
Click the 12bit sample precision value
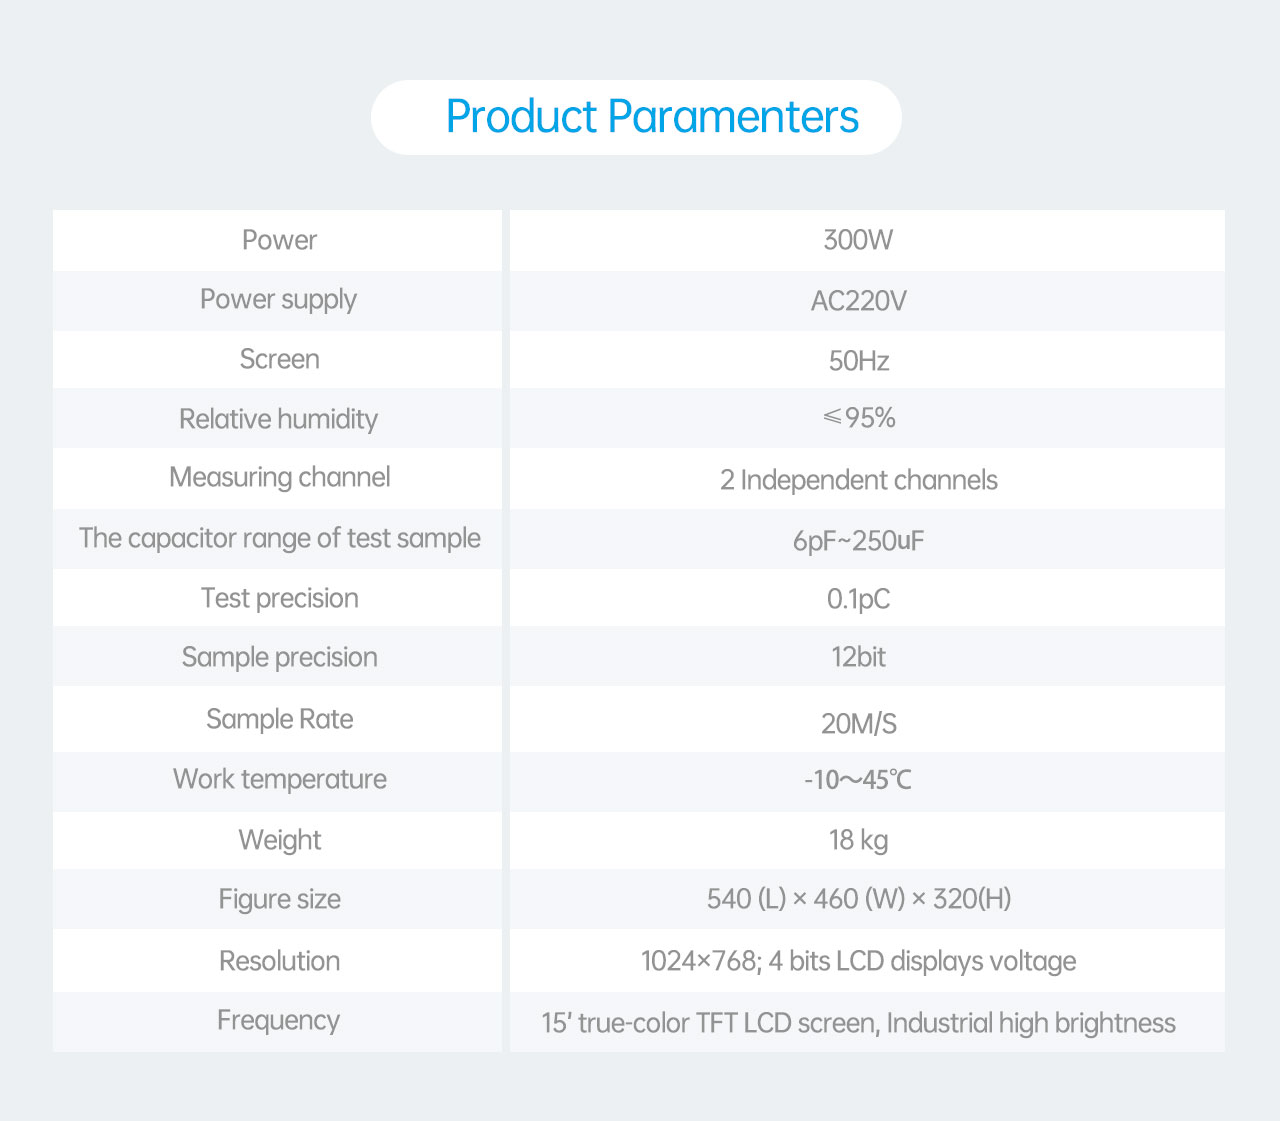[858, 657]
